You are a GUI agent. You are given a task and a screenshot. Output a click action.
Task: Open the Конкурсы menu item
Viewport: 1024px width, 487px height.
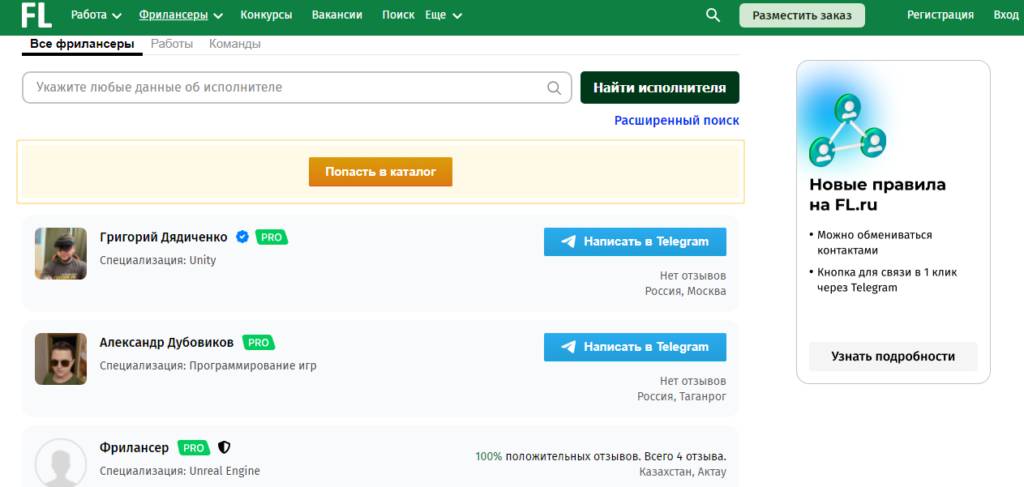[x=266, y=15]
